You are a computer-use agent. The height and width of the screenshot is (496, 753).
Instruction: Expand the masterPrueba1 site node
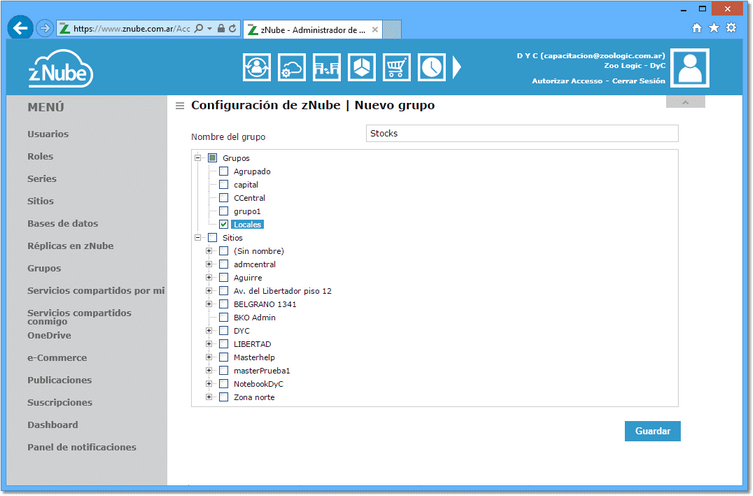[x=209, y=370]
